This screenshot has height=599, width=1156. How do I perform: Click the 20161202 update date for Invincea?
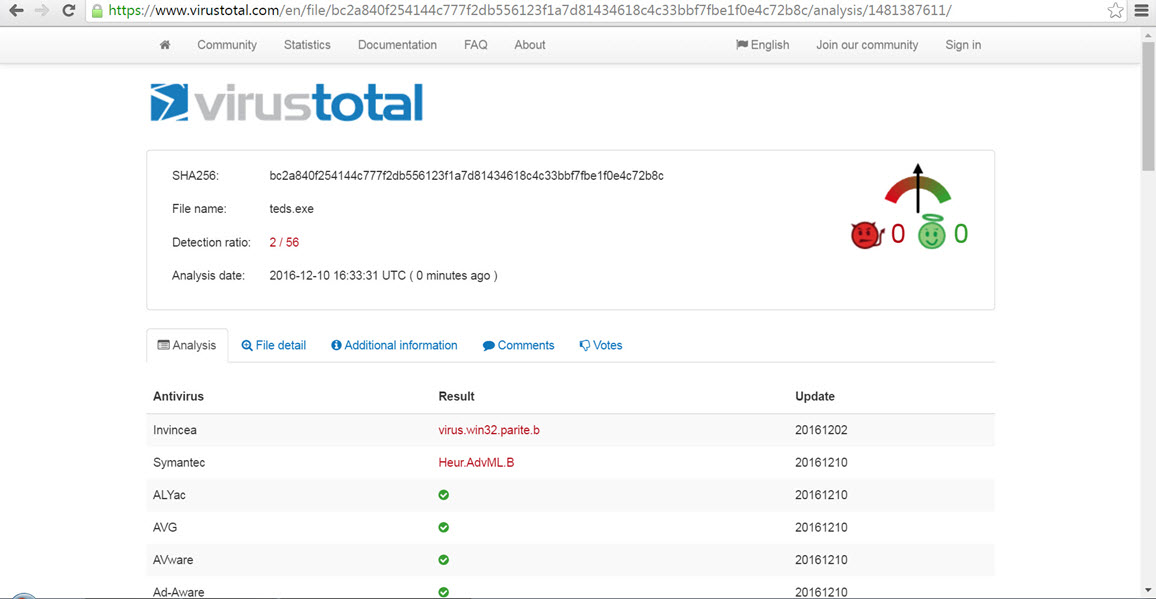(821, 430)
